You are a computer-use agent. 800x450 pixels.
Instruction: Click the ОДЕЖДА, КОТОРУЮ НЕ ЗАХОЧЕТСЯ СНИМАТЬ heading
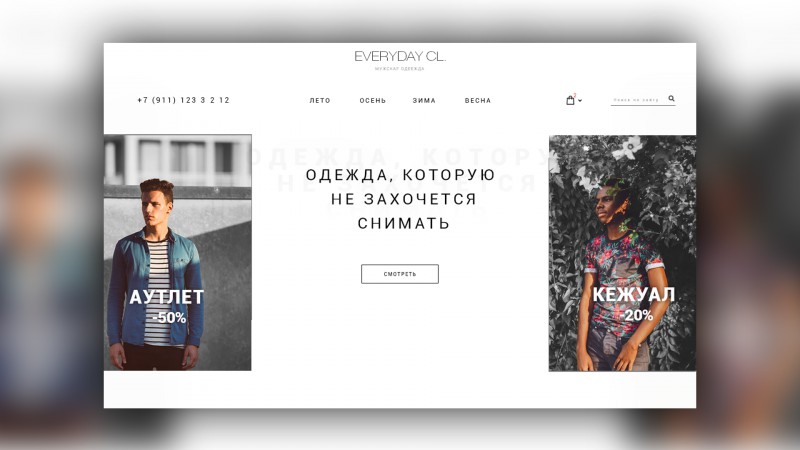pos(401,199)
